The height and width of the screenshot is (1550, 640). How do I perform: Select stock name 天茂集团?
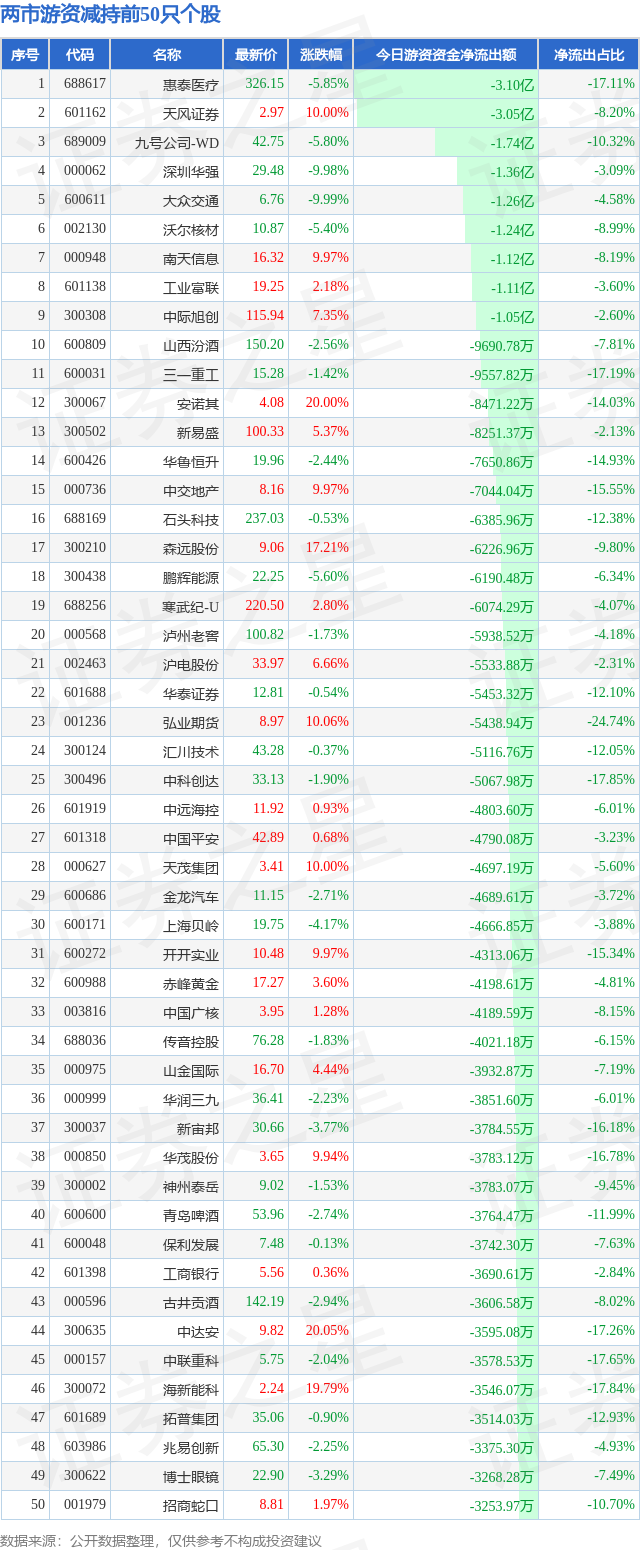(191, 867)
